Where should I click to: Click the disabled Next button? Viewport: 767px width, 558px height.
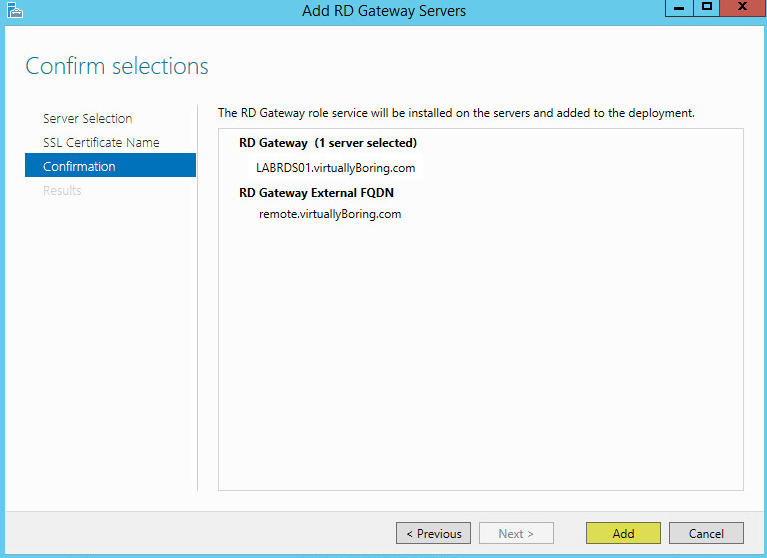516,533
